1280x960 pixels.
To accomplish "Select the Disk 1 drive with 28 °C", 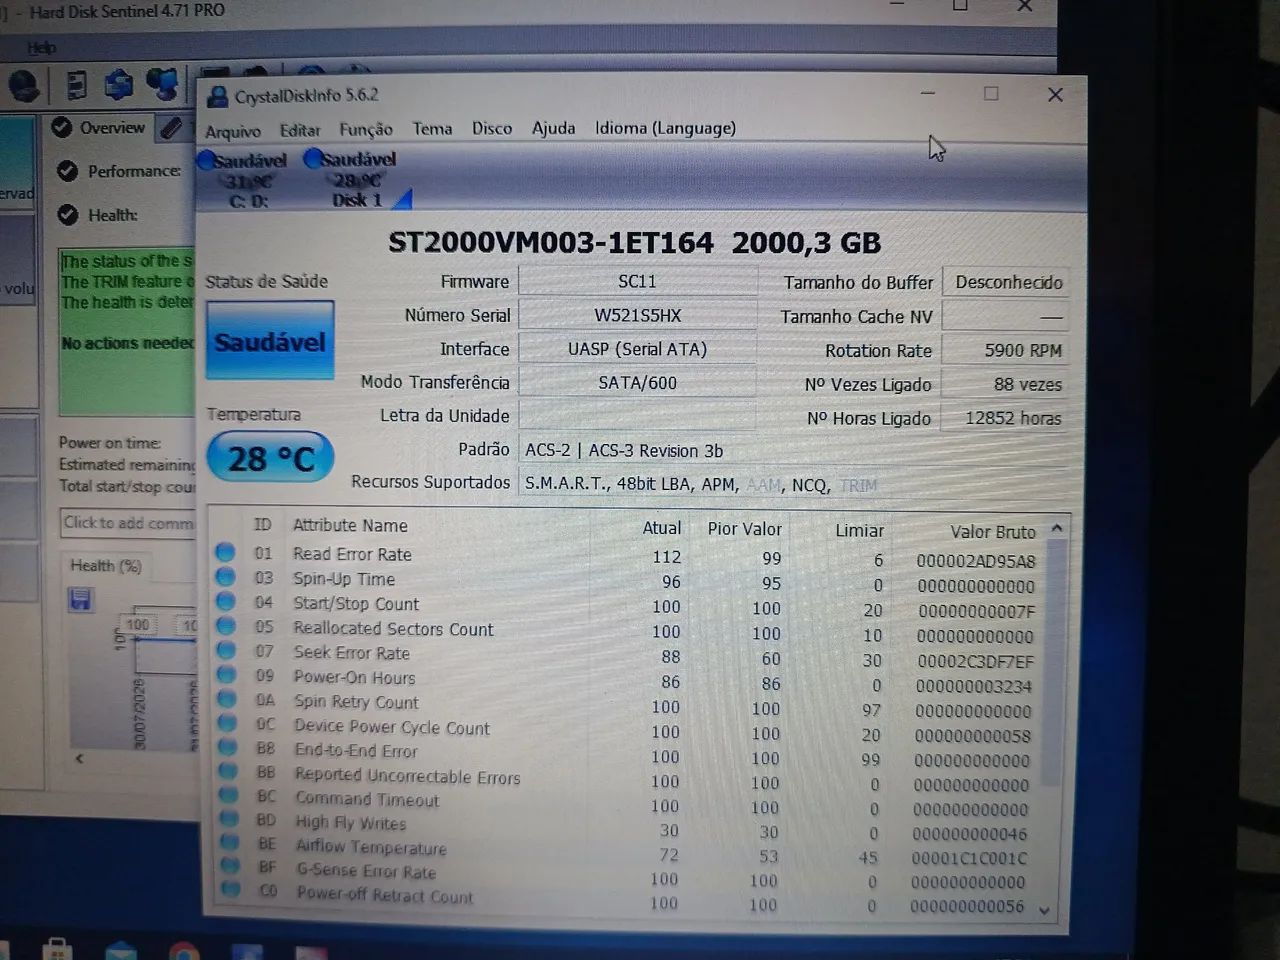I will tap(356, 179).
